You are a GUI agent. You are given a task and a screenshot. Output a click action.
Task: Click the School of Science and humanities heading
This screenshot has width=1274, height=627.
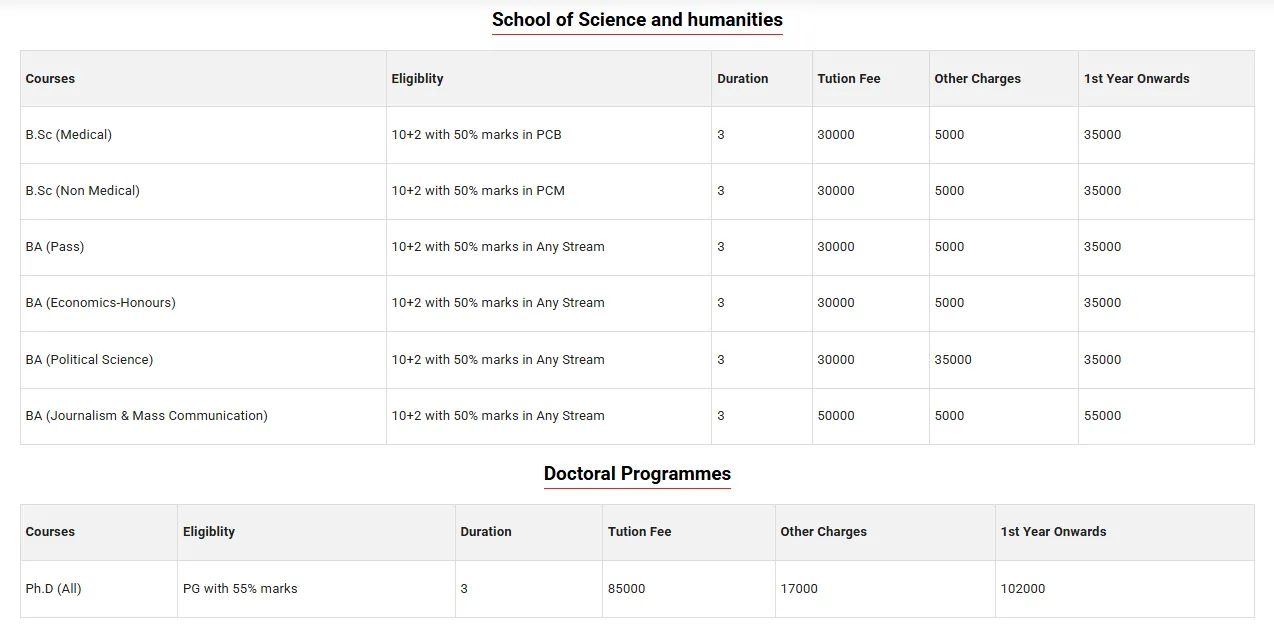636,19
